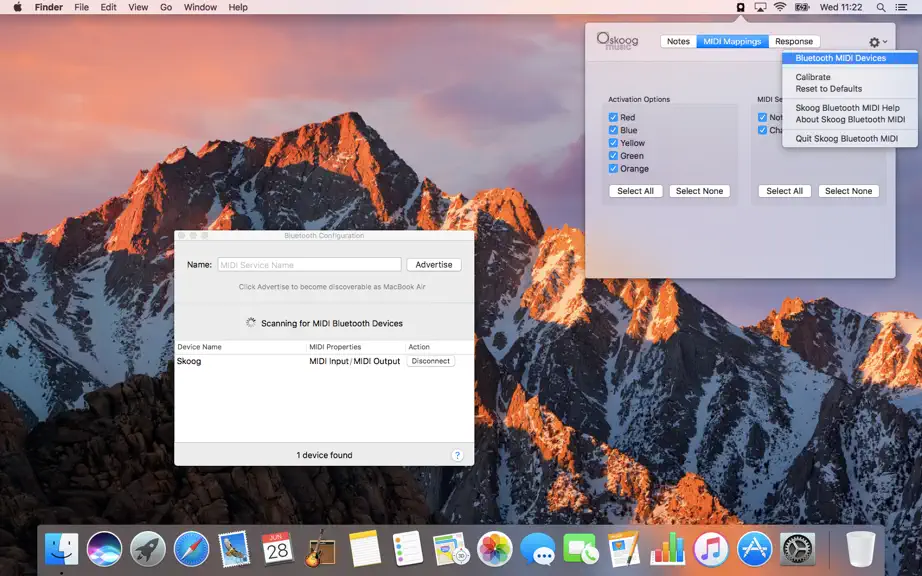Open the Notification Center list icon
The height and width of the screenshot is (576, 922).
tap(901, 7)
